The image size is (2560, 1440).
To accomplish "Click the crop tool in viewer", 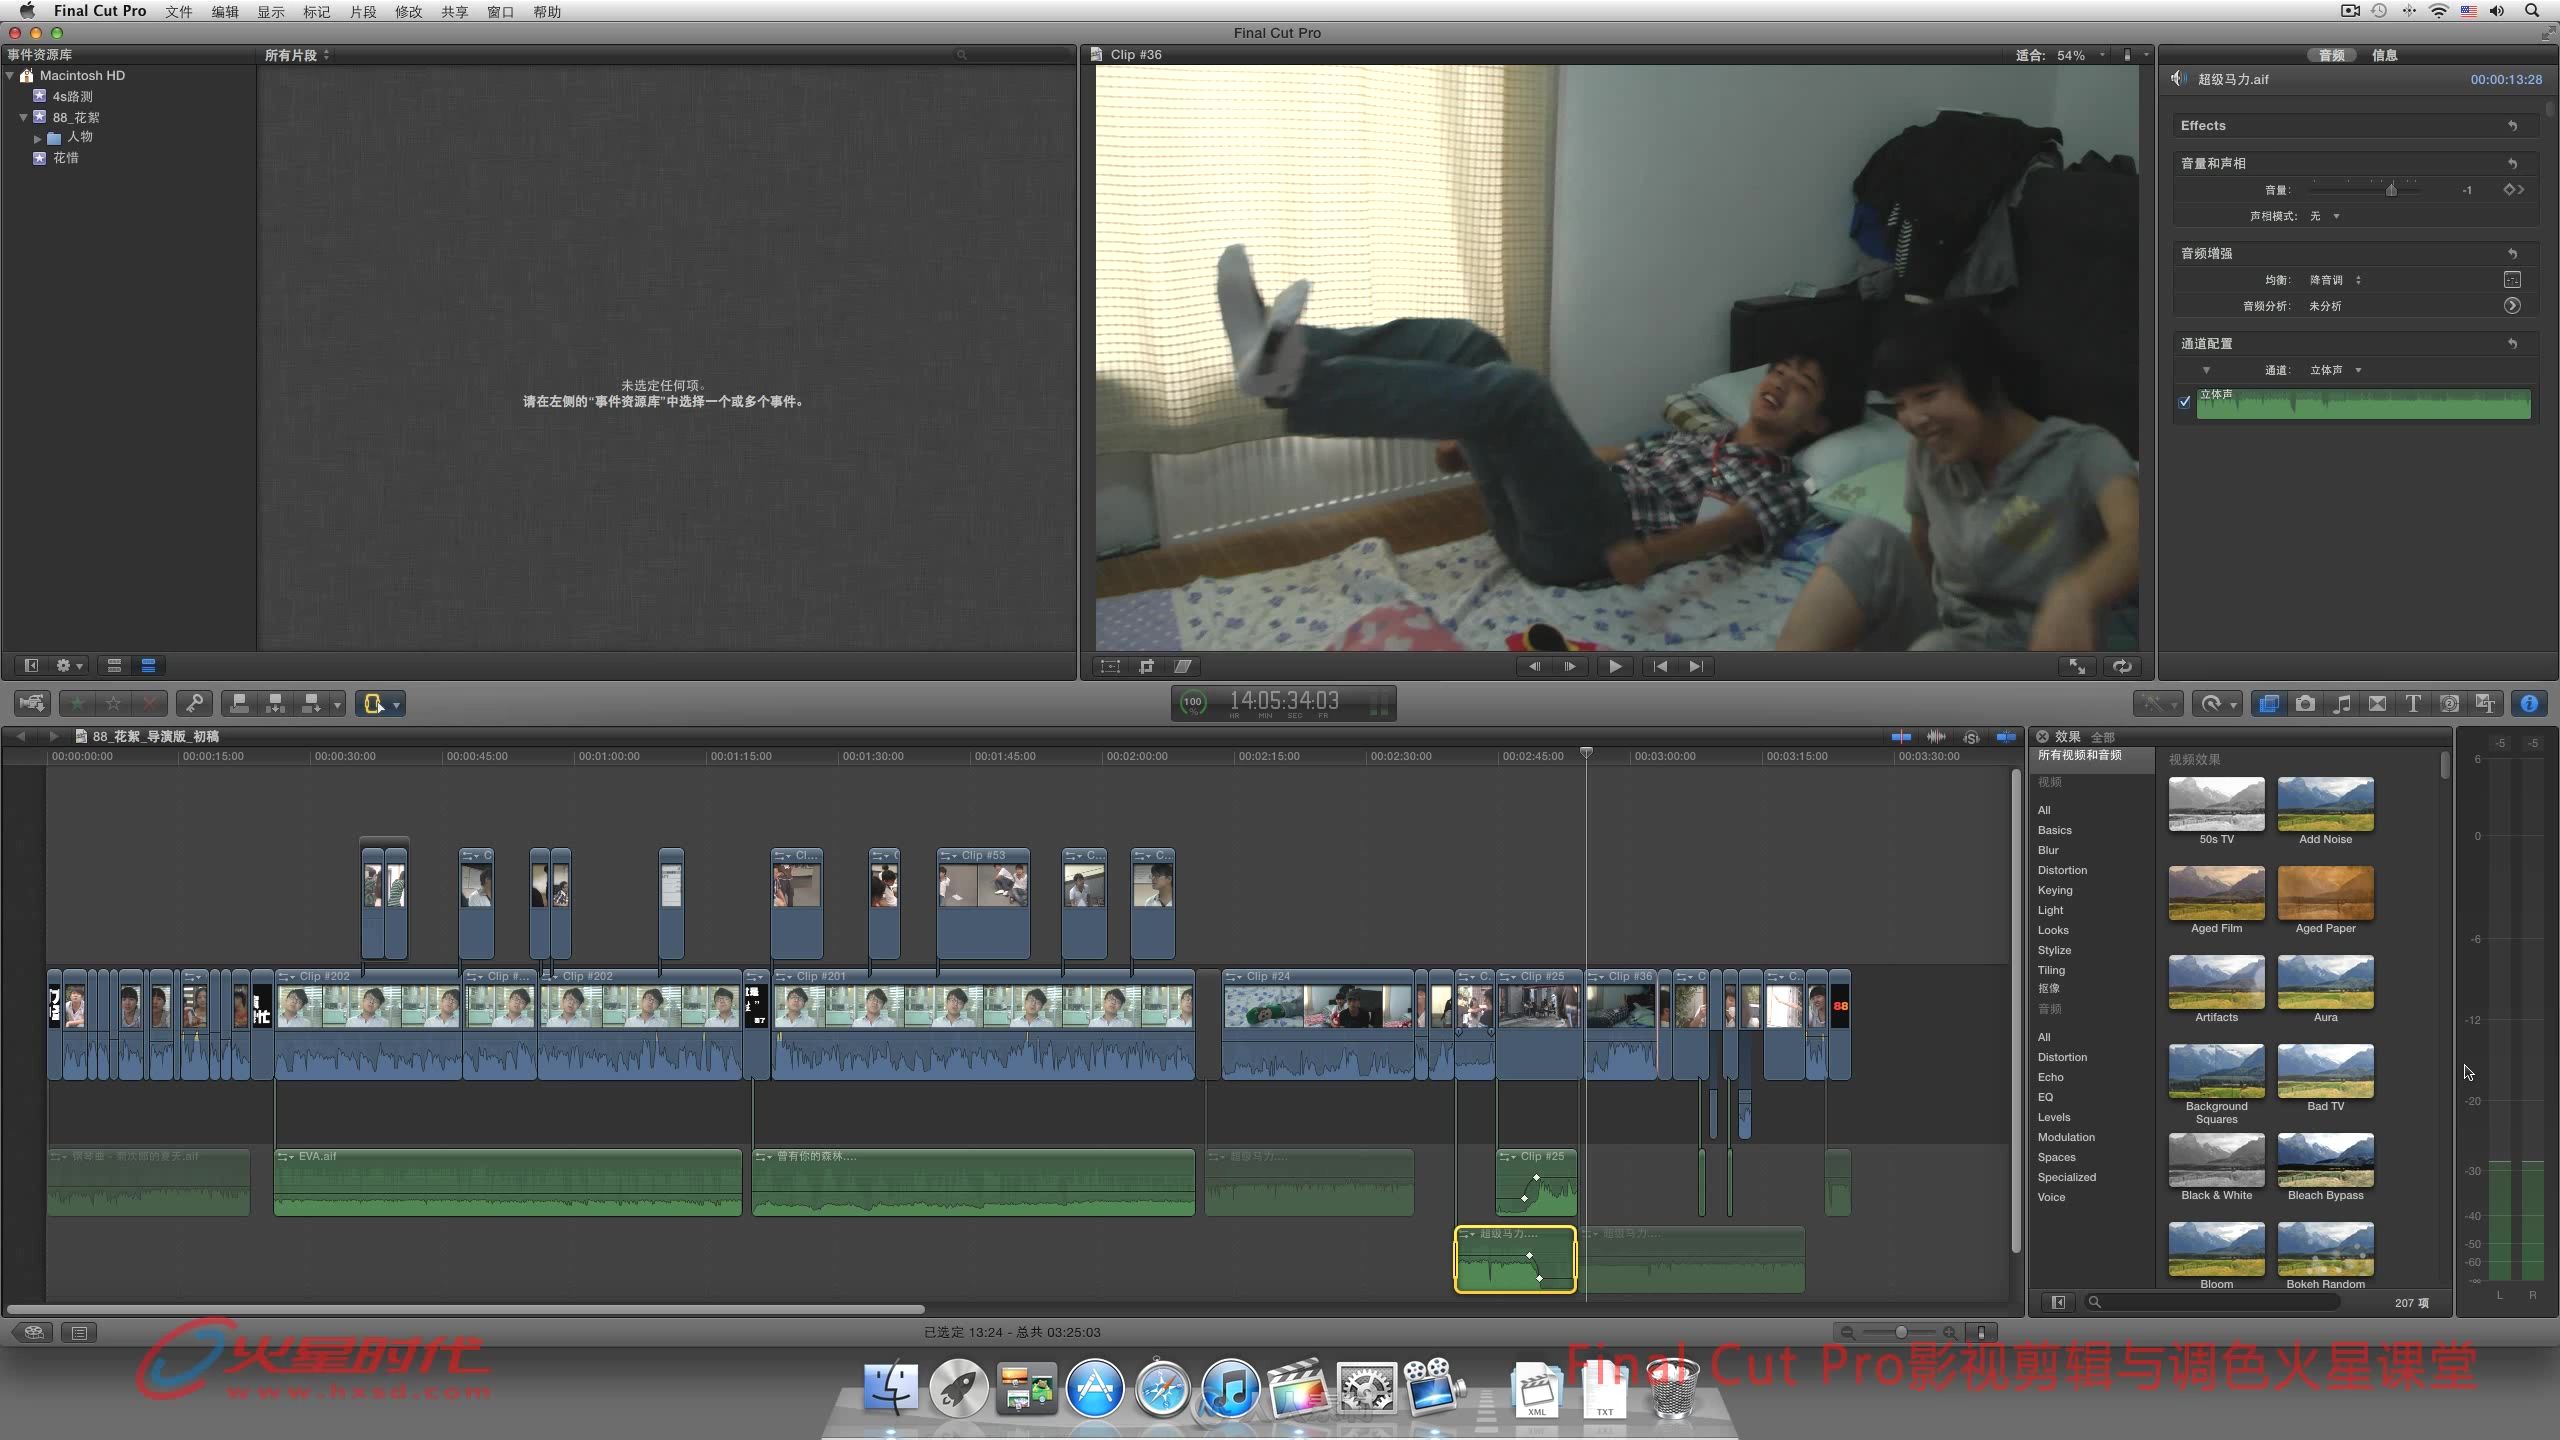I will point(1147,666).
